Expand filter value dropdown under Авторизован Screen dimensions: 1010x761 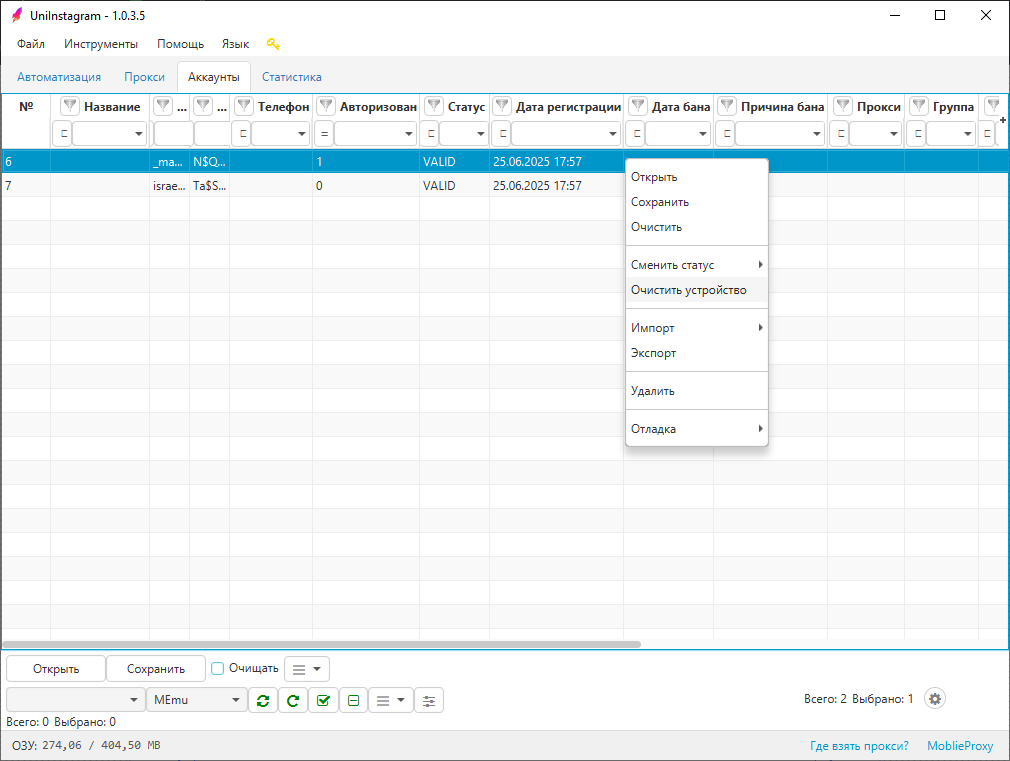[x=408, y=134]
